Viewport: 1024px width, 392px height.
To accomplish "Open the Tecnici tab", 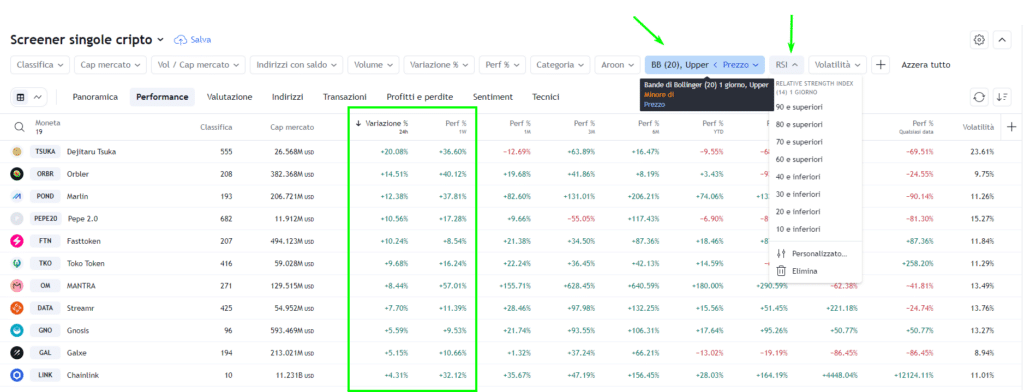I will click(546, 97).
